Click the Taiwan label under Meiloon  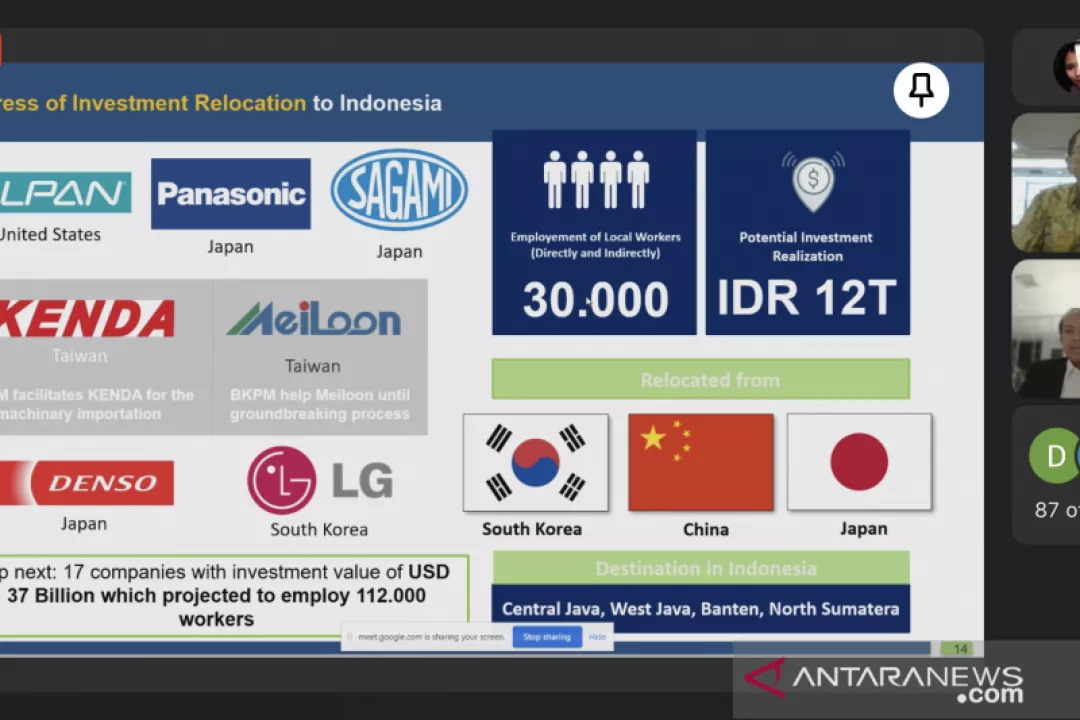pyautogui.click(x=313, y=366)
